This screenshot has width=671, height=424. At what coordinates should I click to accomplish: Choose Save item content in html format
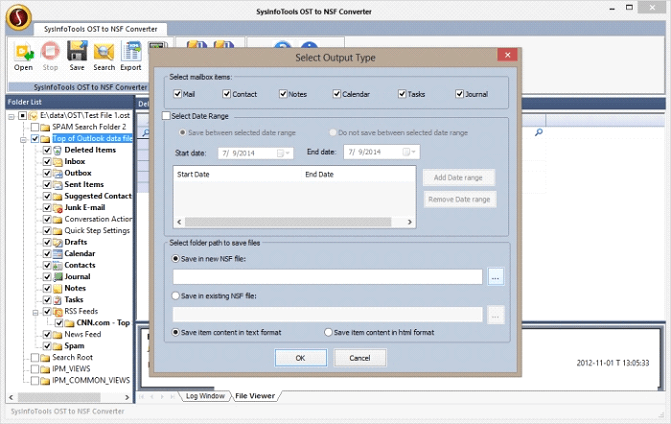328,332
